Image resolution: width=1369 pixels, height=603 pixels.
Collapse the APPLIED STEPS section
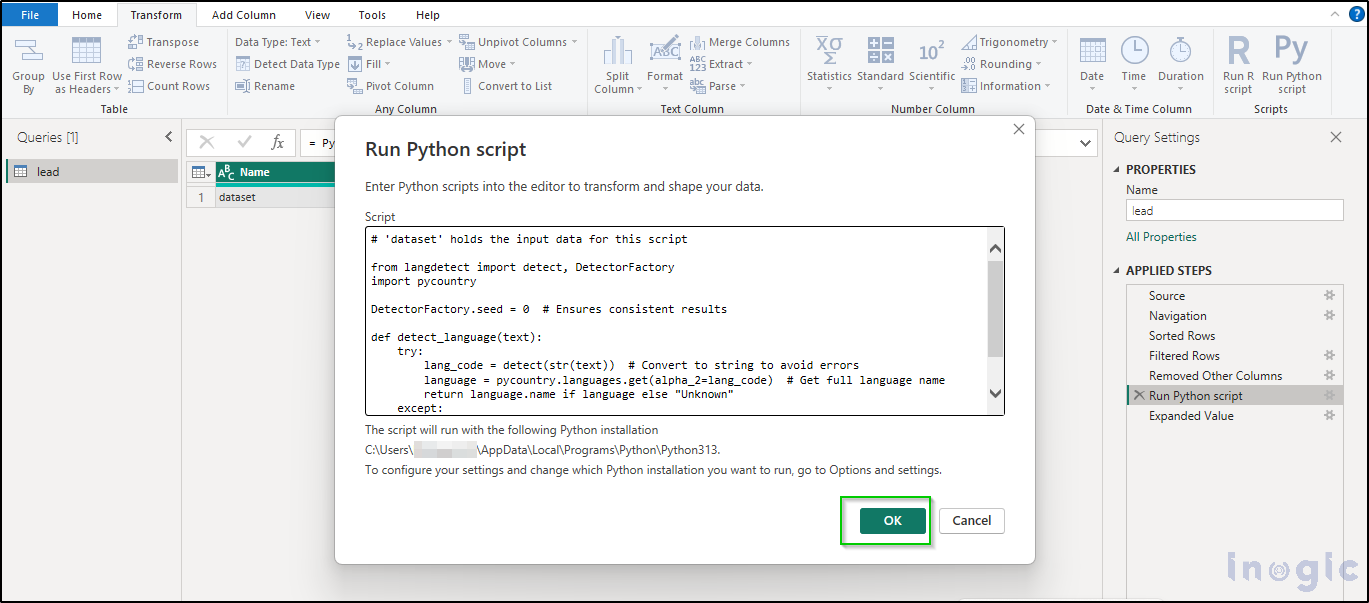(x=1118, y=271)
